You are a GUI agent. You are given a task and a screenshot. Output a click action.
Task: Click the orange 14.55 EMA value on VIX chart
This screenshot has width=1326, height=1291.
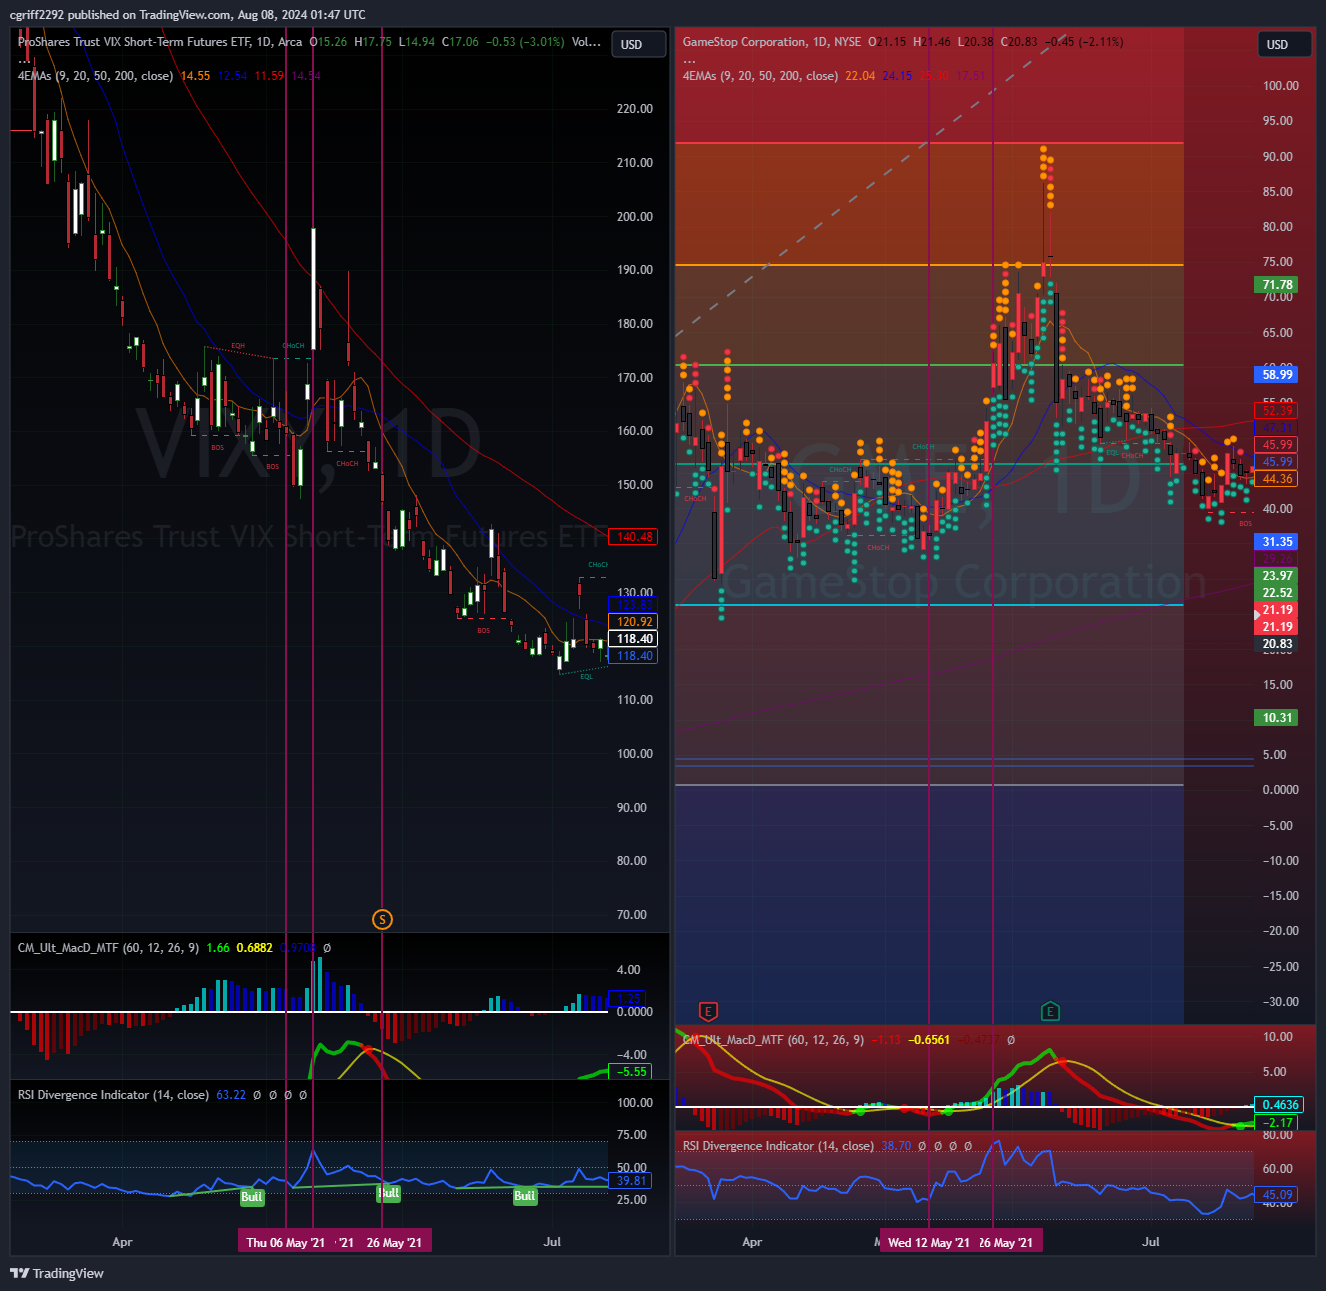195,76
